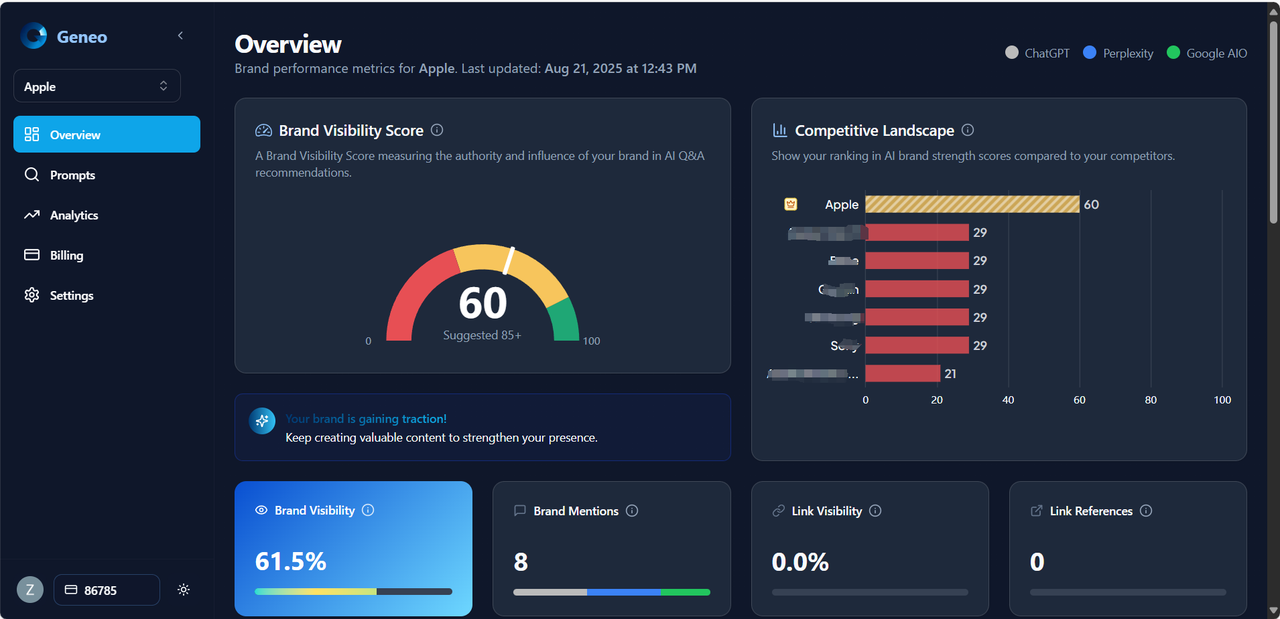Viewport: 1280px width, 619px height.
Task: Click the Link Visibility 0.0% value
Action: click(800, 562)
